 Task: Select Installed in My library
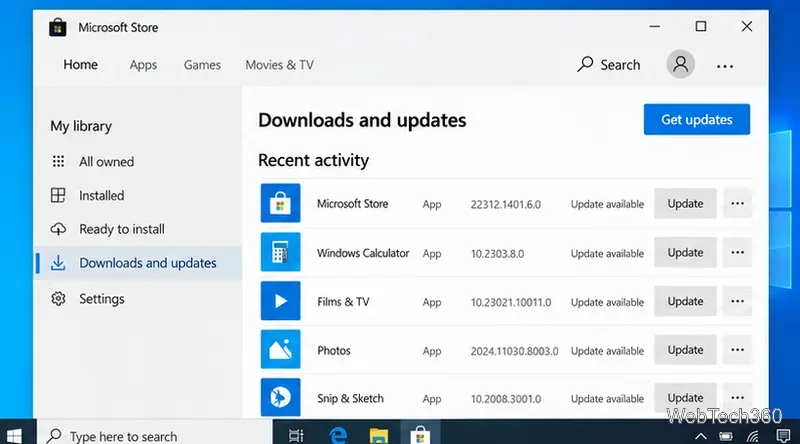[102, 195]
